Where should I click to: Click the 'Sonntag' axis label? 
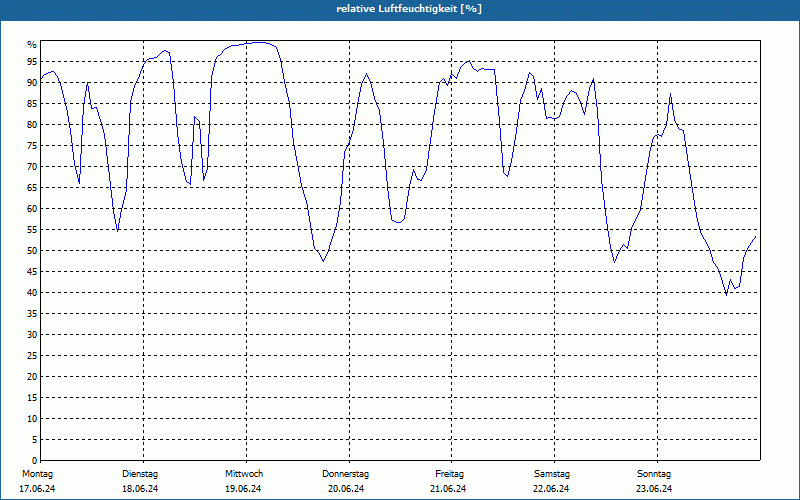point(654,474)
